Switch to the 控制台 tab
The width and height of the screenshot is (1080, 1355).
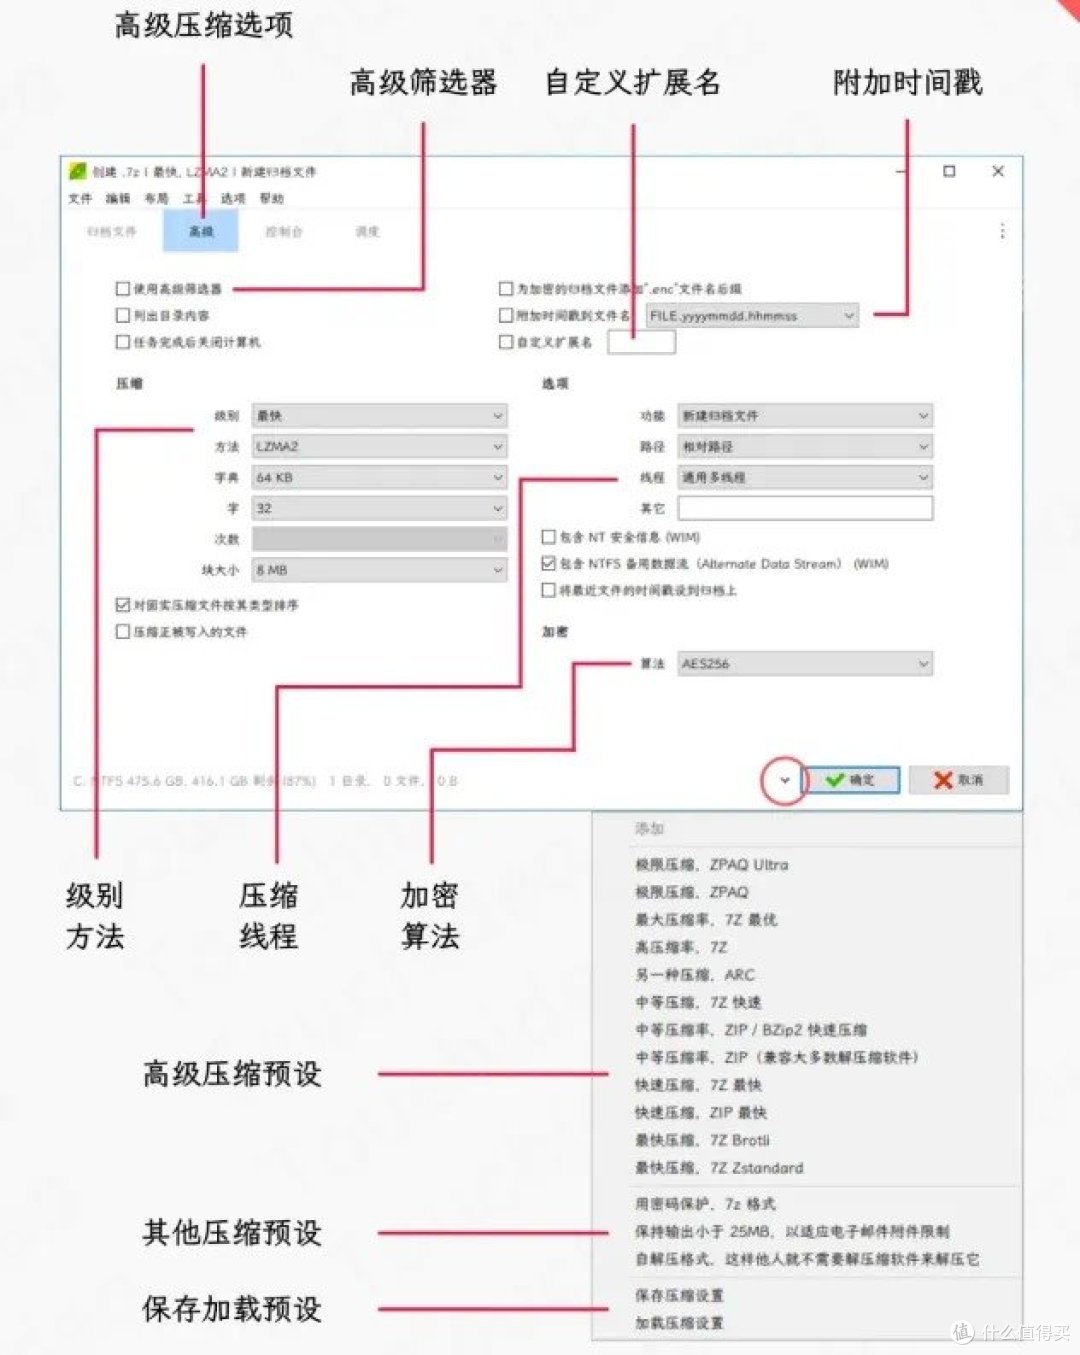point(284,231)
